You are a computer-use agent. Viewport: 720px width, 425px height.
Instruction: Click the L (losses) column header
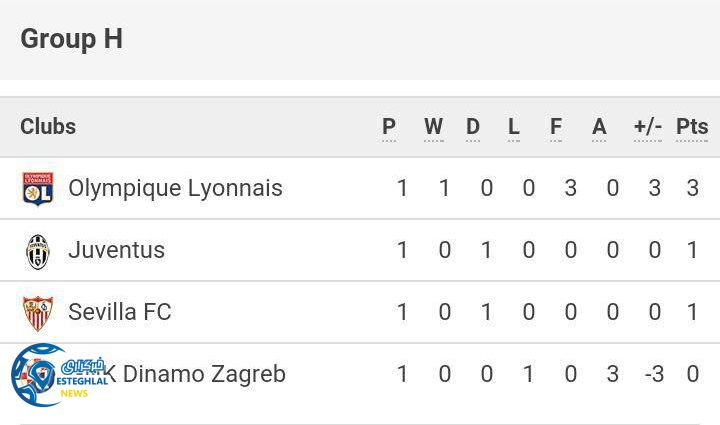(x=514, y=127)
